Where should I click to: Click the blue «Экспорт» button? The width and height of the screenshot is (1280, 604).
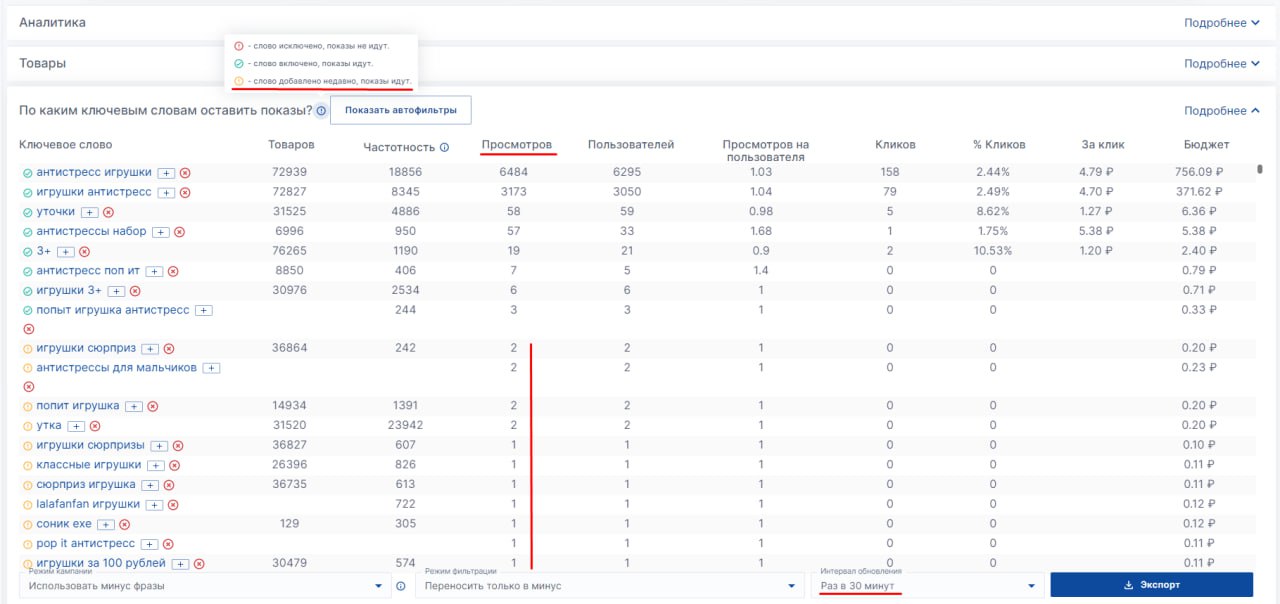pos(1151,585)
